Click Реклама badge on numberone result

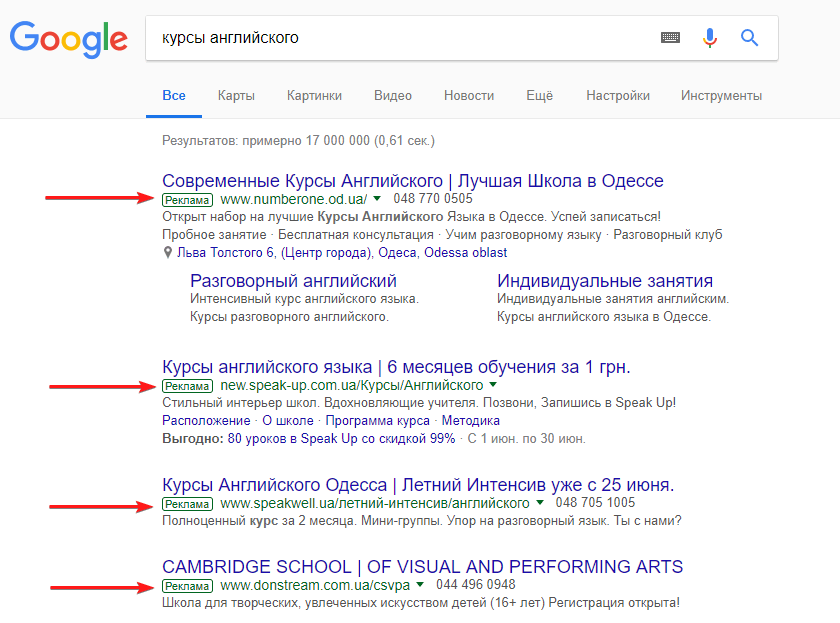[x=188, y=200]
